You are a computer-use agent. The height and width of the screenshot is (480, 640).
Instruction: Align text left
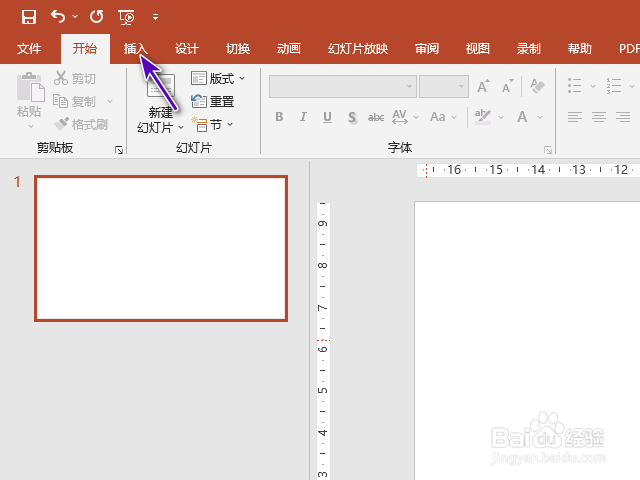coord(575,117)
